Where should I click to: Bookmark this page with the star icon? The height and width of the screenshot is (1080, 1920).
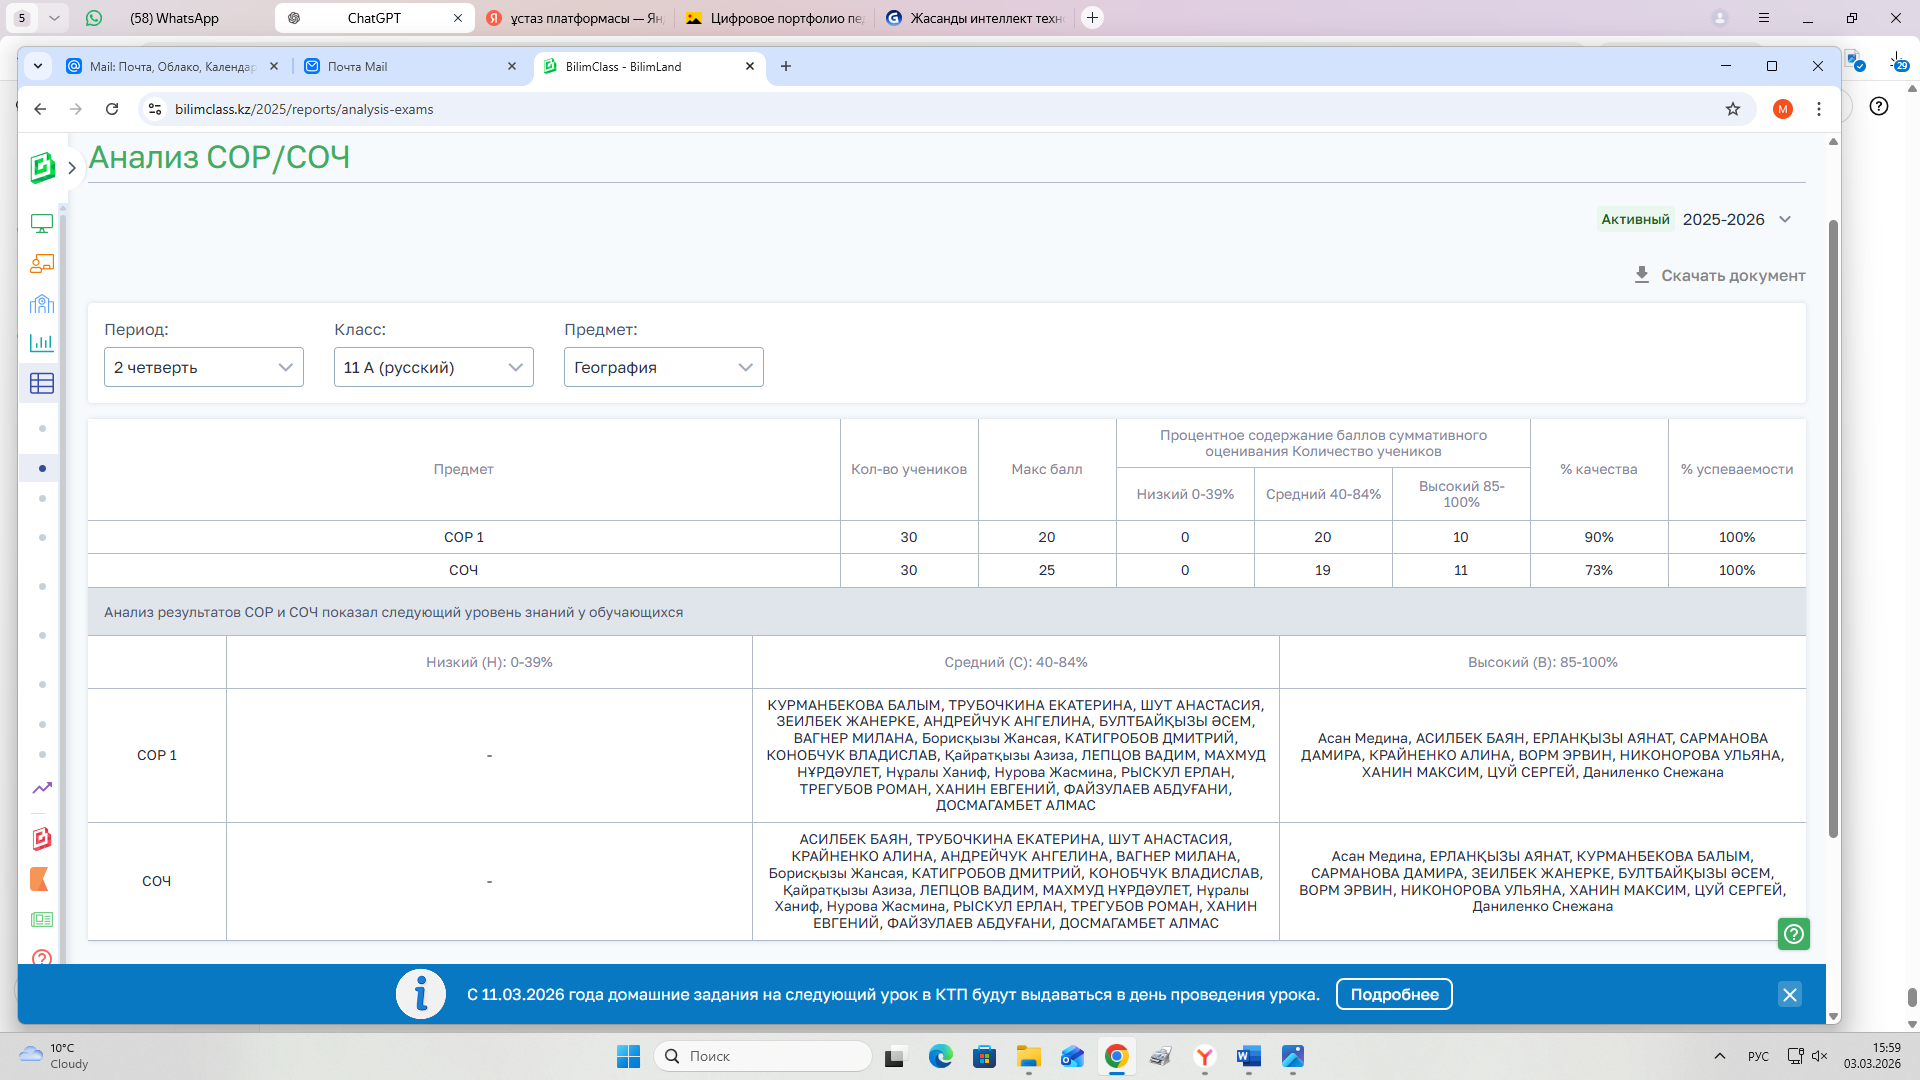pyautogui.click(x=1733, y=109)
